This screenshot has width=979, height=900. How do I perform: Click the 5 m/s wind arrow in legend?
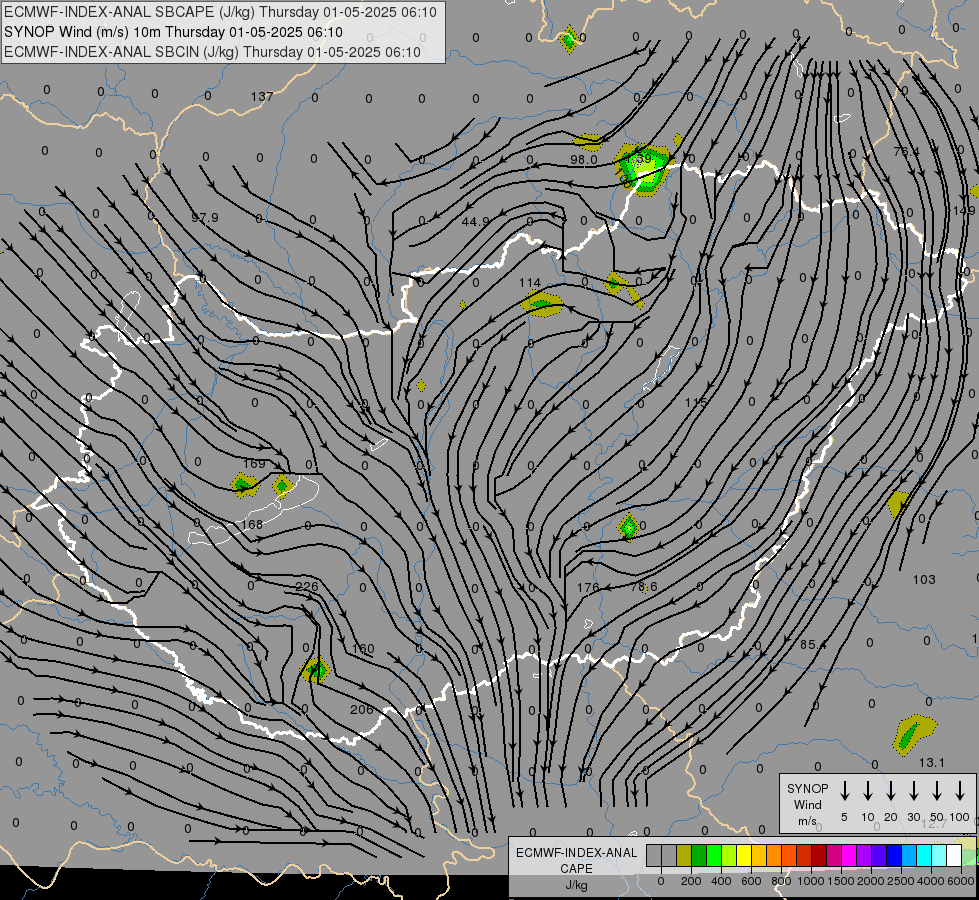point(844,791)
